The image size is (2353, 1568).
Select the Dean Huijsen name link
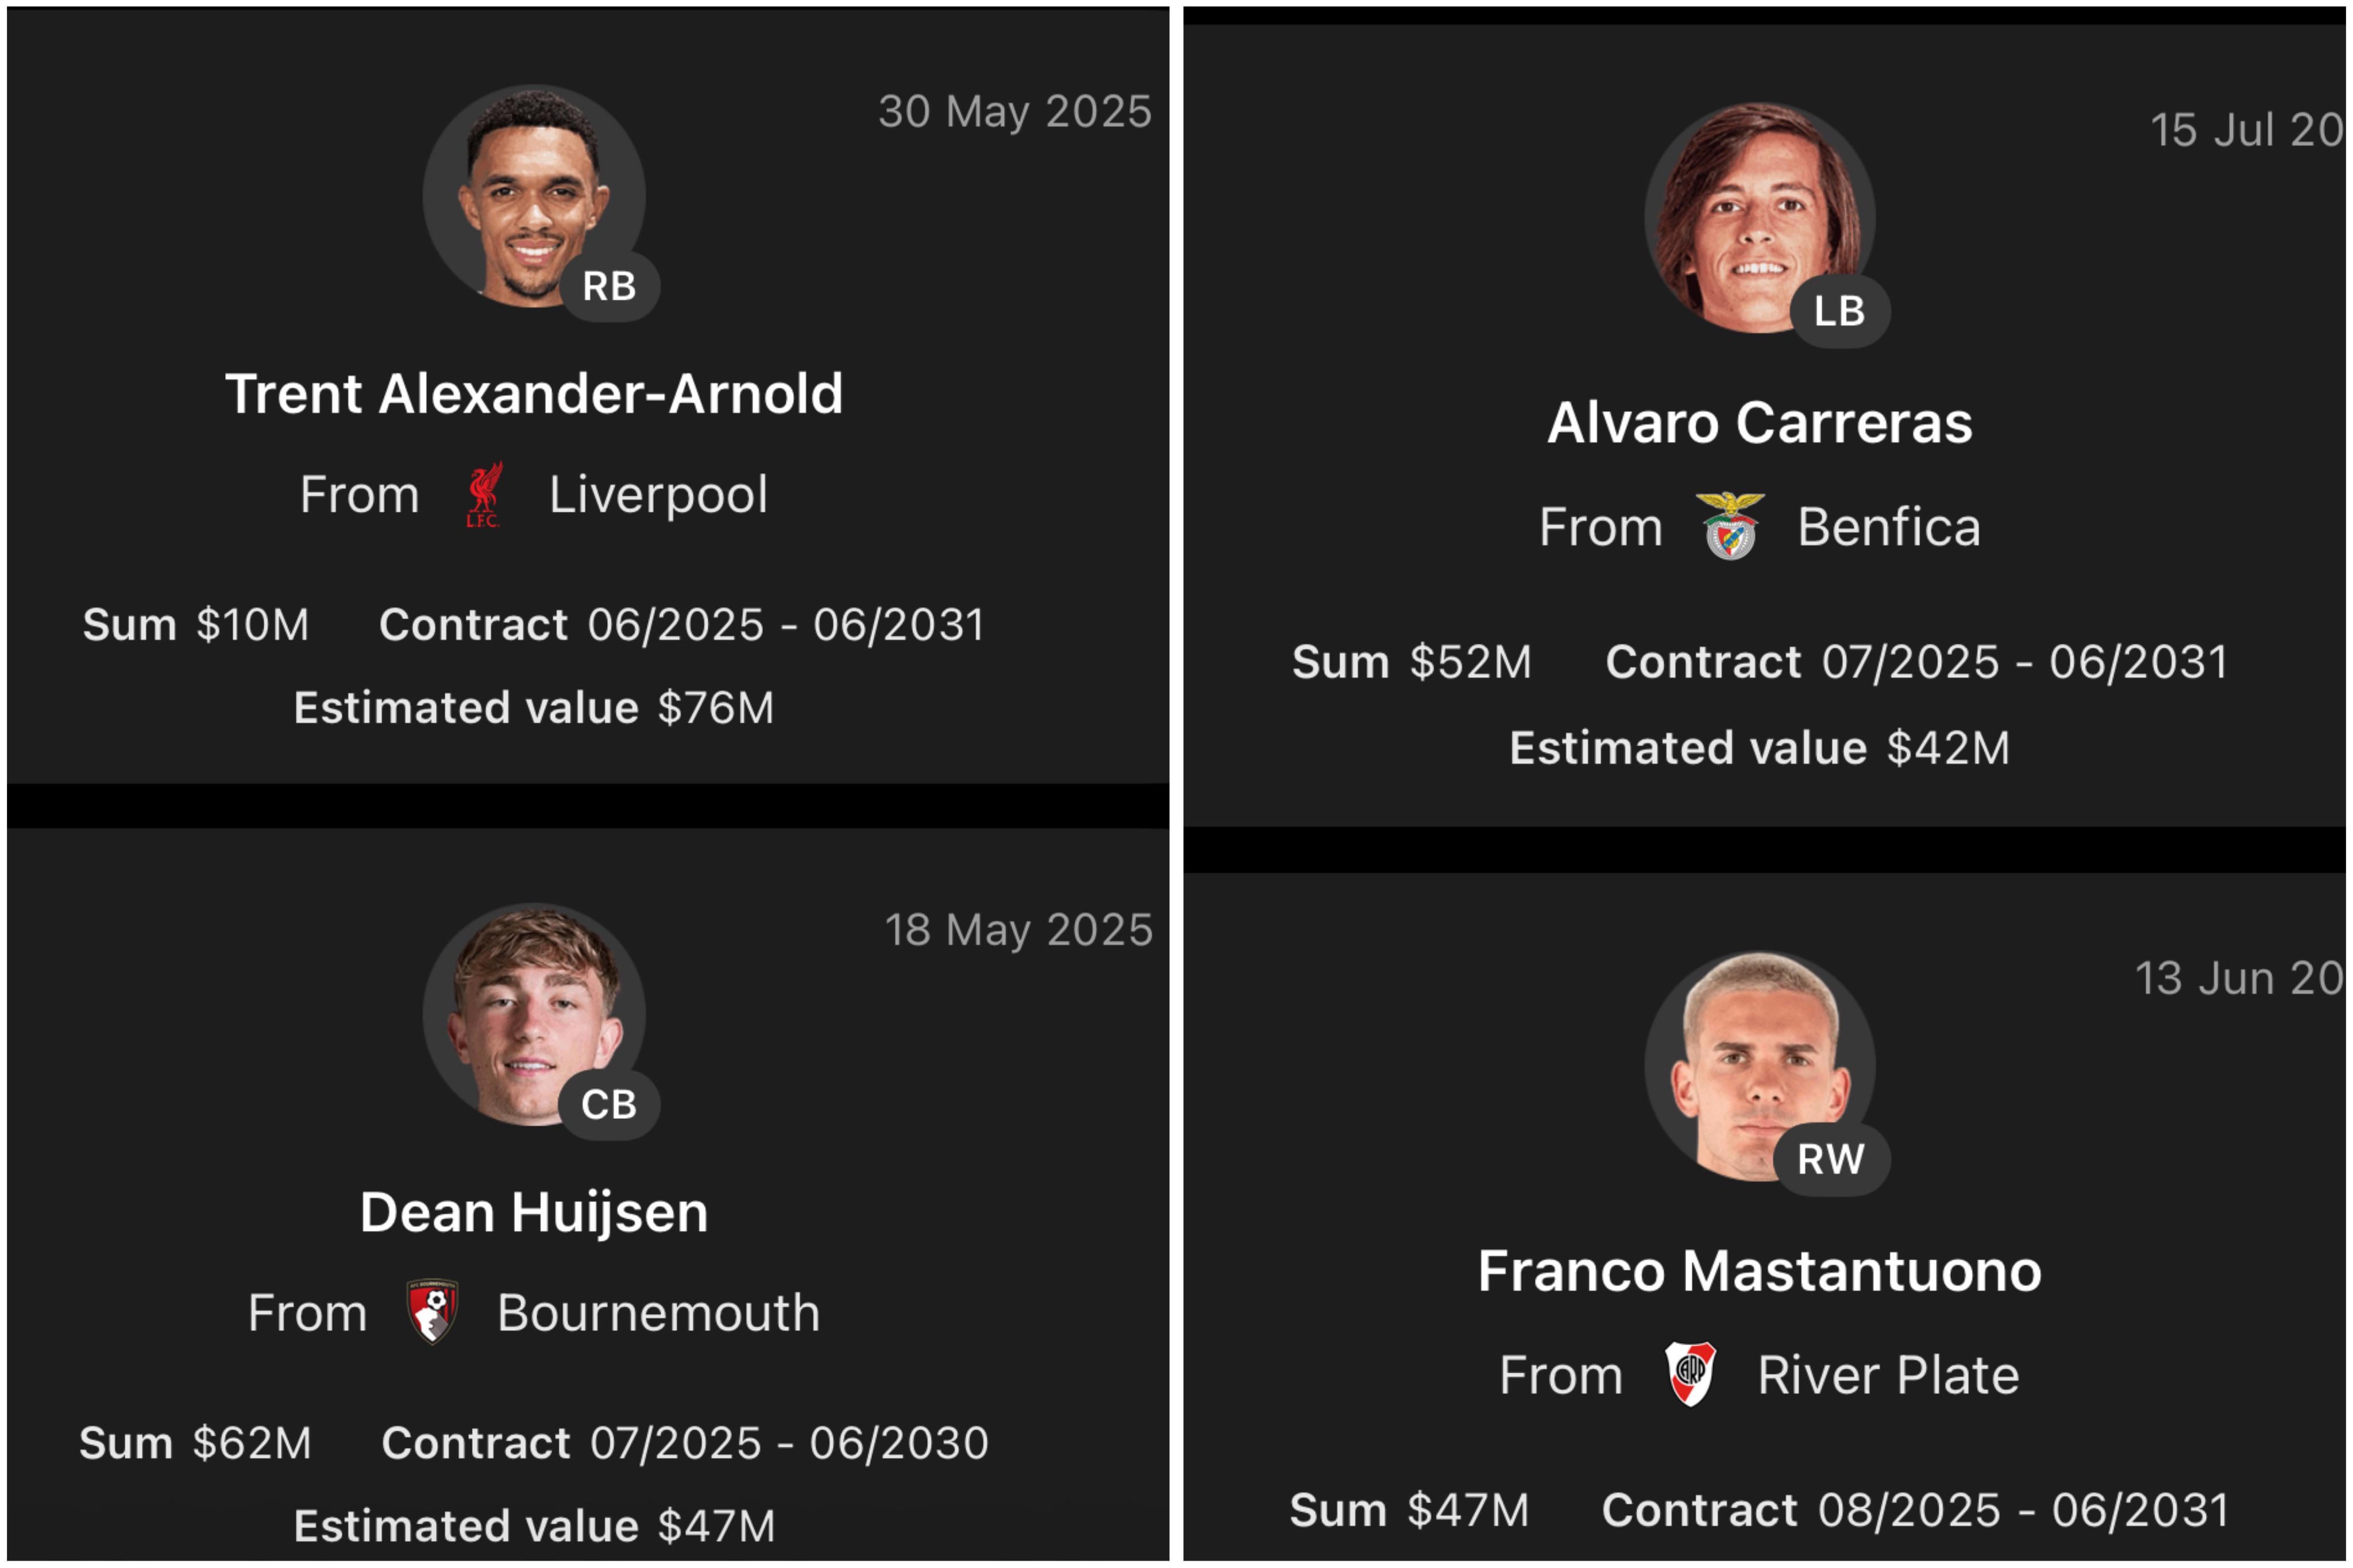pyautogui.click(x=534, y=1212)
